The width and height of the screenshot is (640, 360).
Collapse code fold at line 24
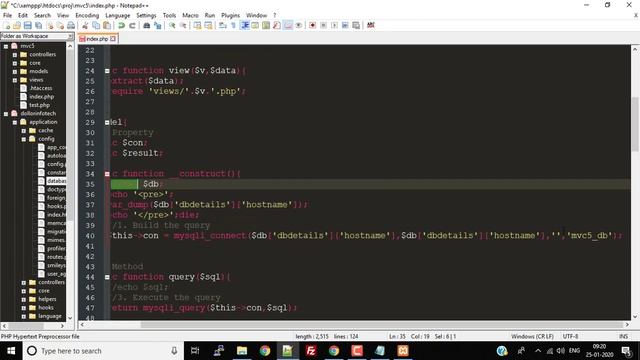click(107, 71)
